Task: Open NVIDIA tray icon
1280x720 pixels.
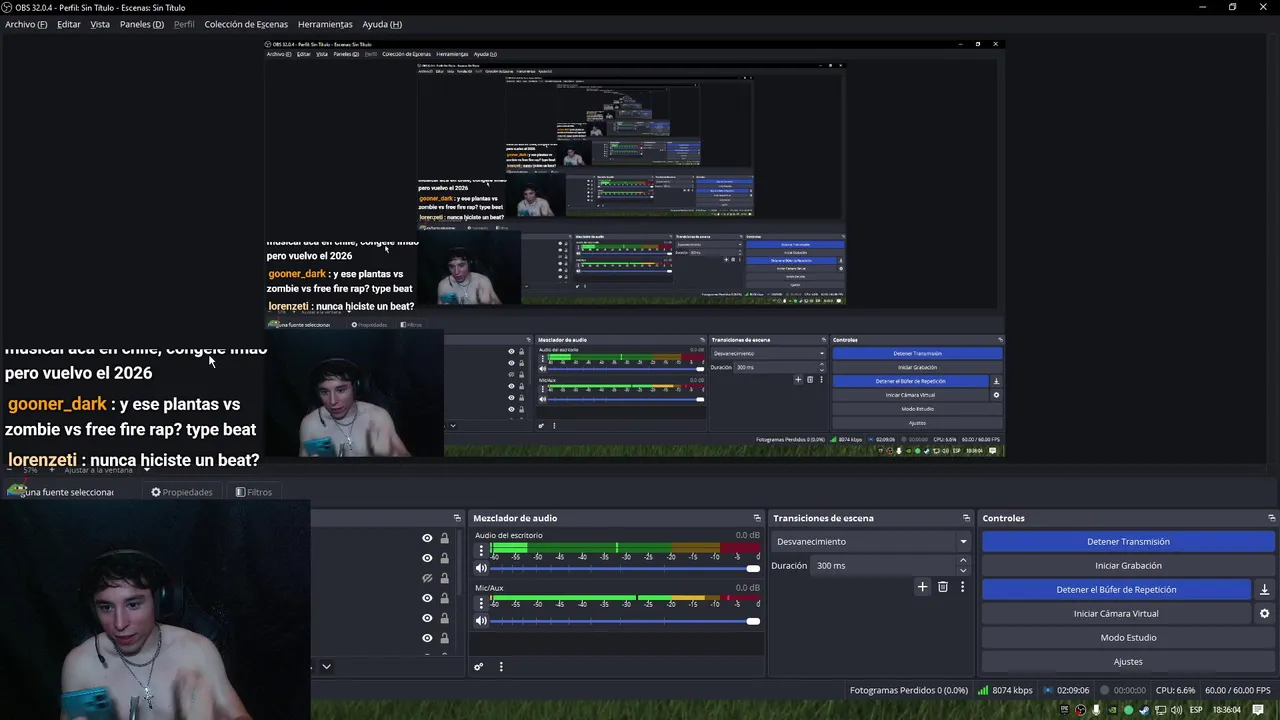Action: [1112, 710]
